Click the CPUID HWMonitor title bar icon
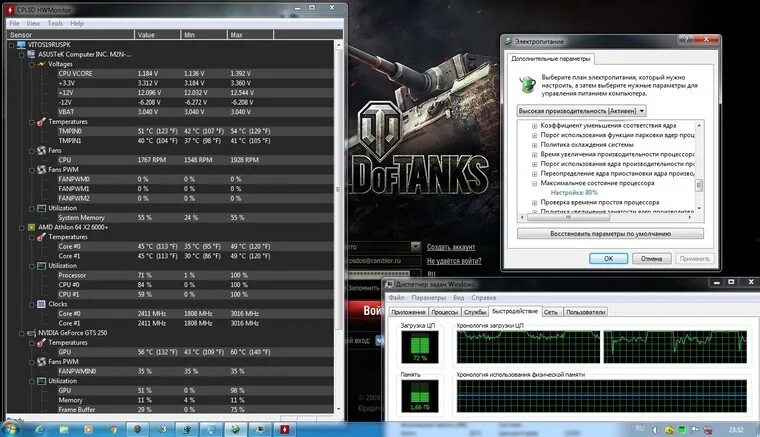760x437 pixels. click(x=10, y=10)
